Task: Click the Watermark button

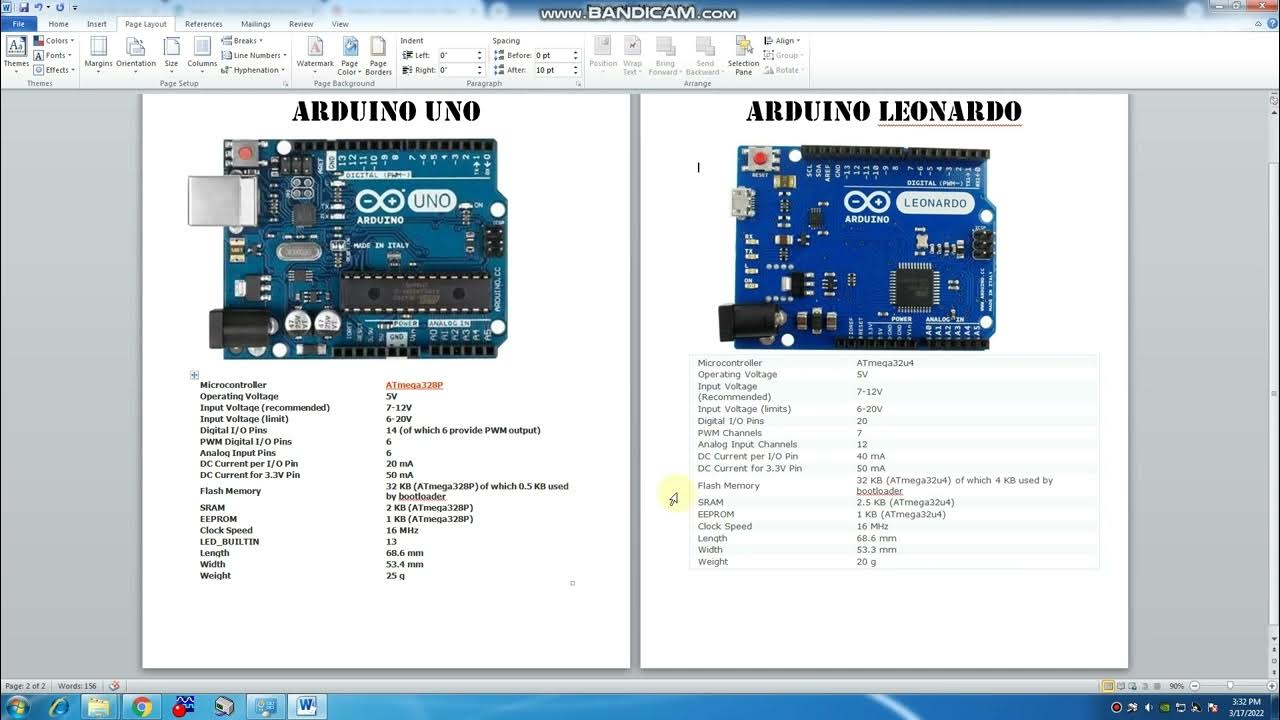Action: pos(315,53)
